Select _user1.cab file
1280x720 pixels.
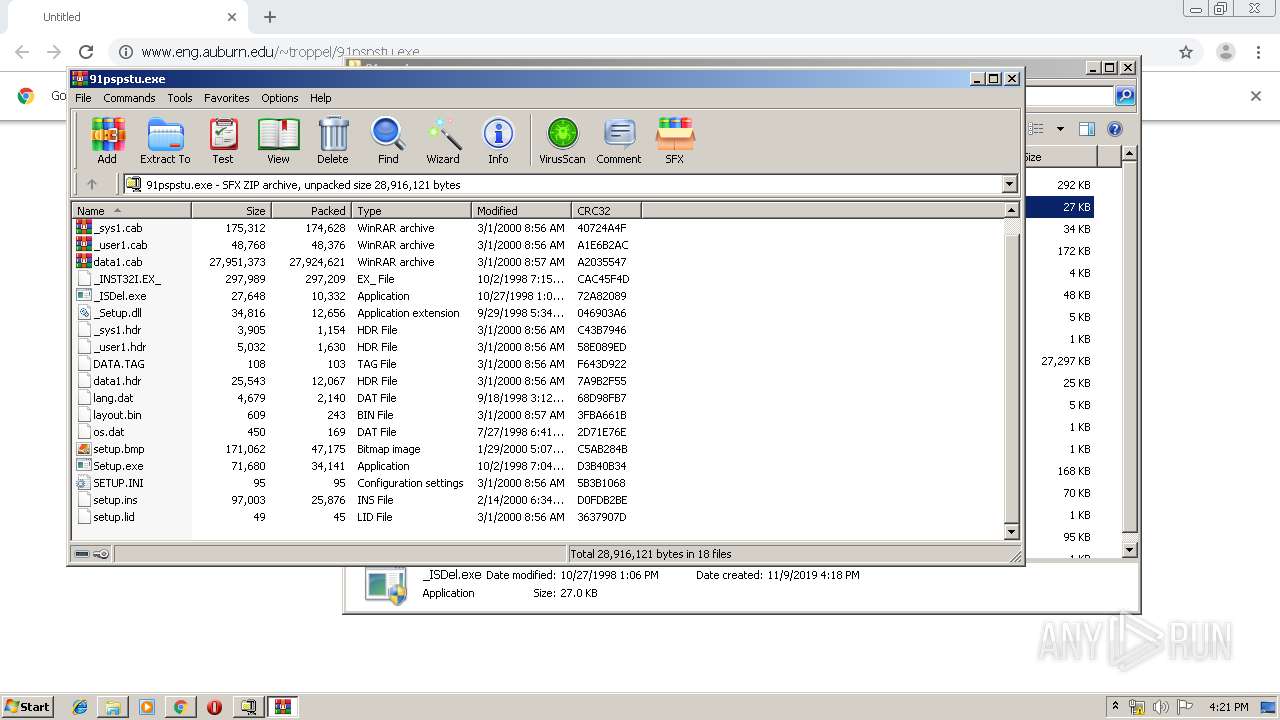(120, 245)
